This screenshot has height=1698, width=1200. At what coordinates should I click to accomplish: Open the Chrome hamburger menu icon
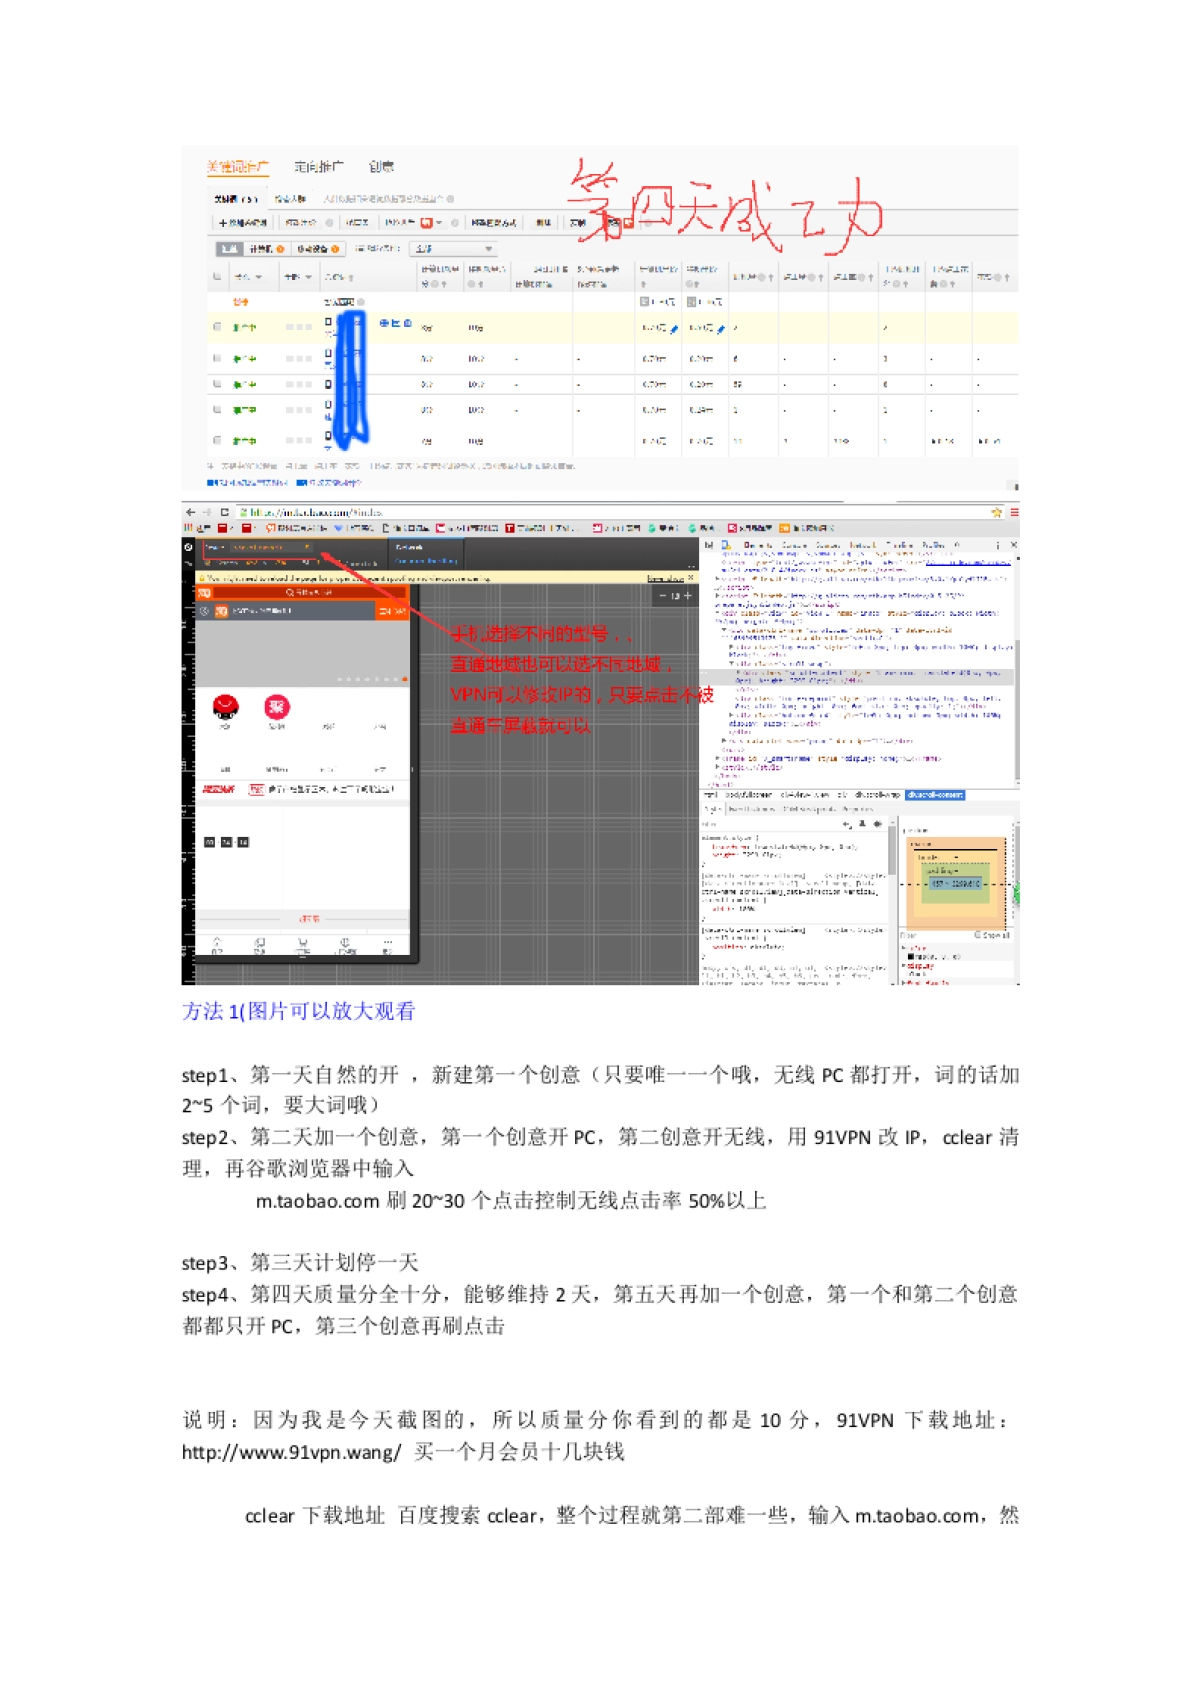pos(1013,512)
